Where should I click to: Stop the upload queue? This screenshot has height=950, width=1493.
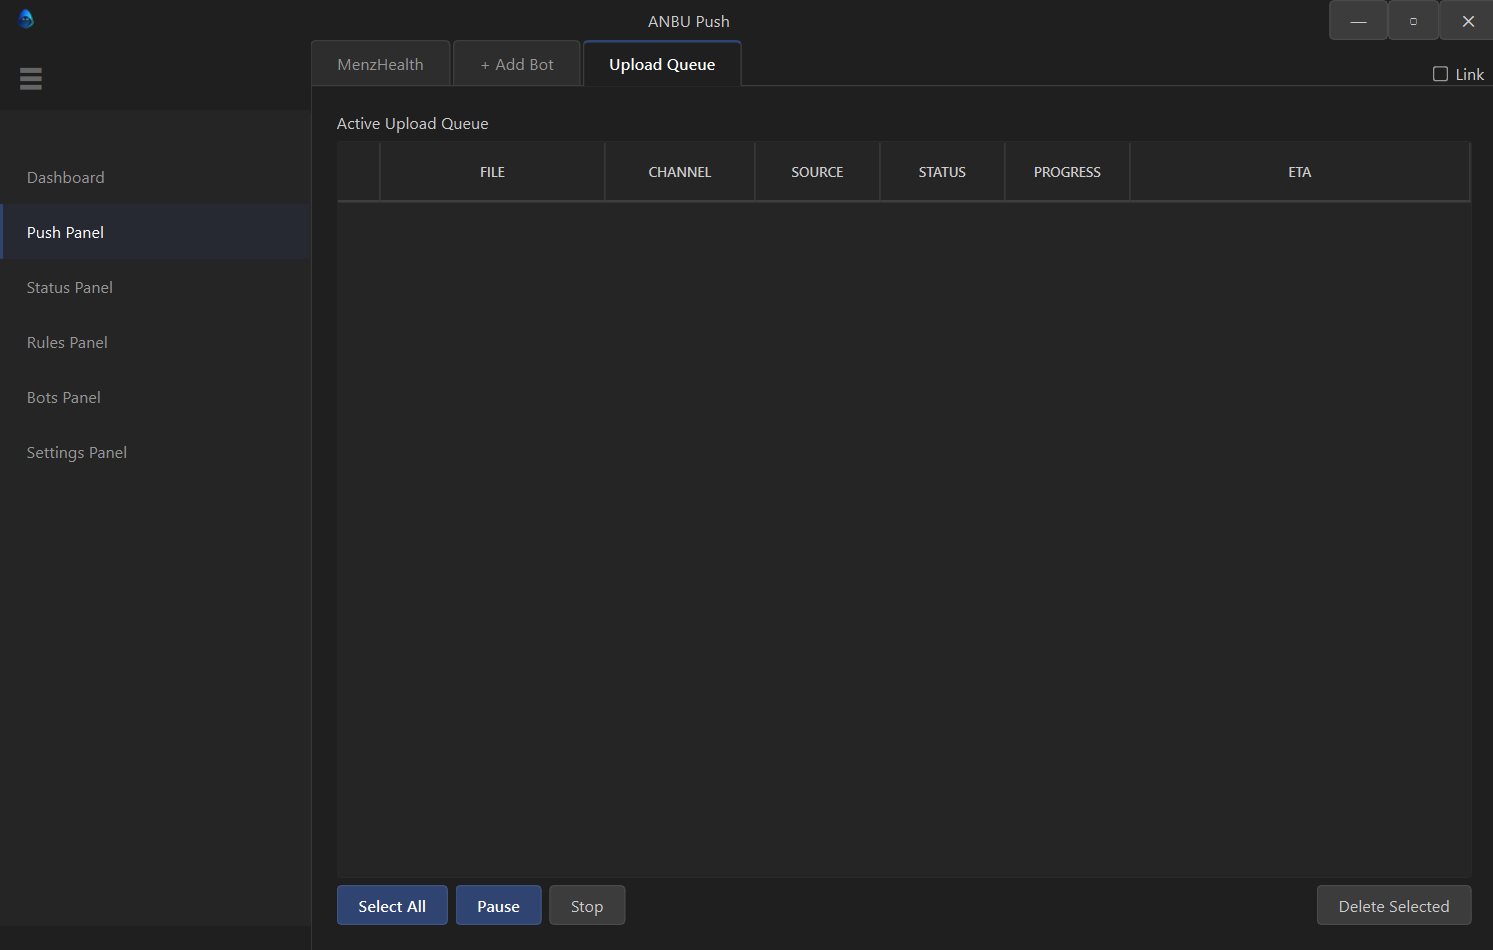(587, 905)
